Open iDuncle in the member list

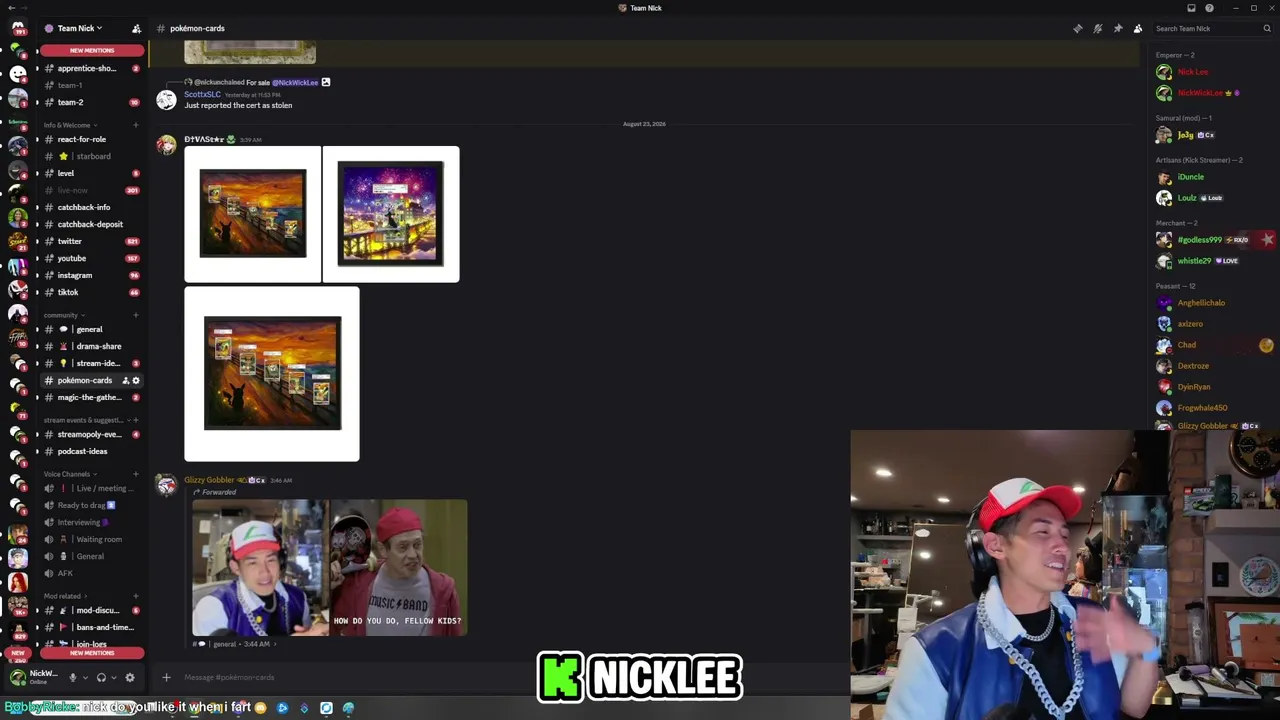[1191, 177]
